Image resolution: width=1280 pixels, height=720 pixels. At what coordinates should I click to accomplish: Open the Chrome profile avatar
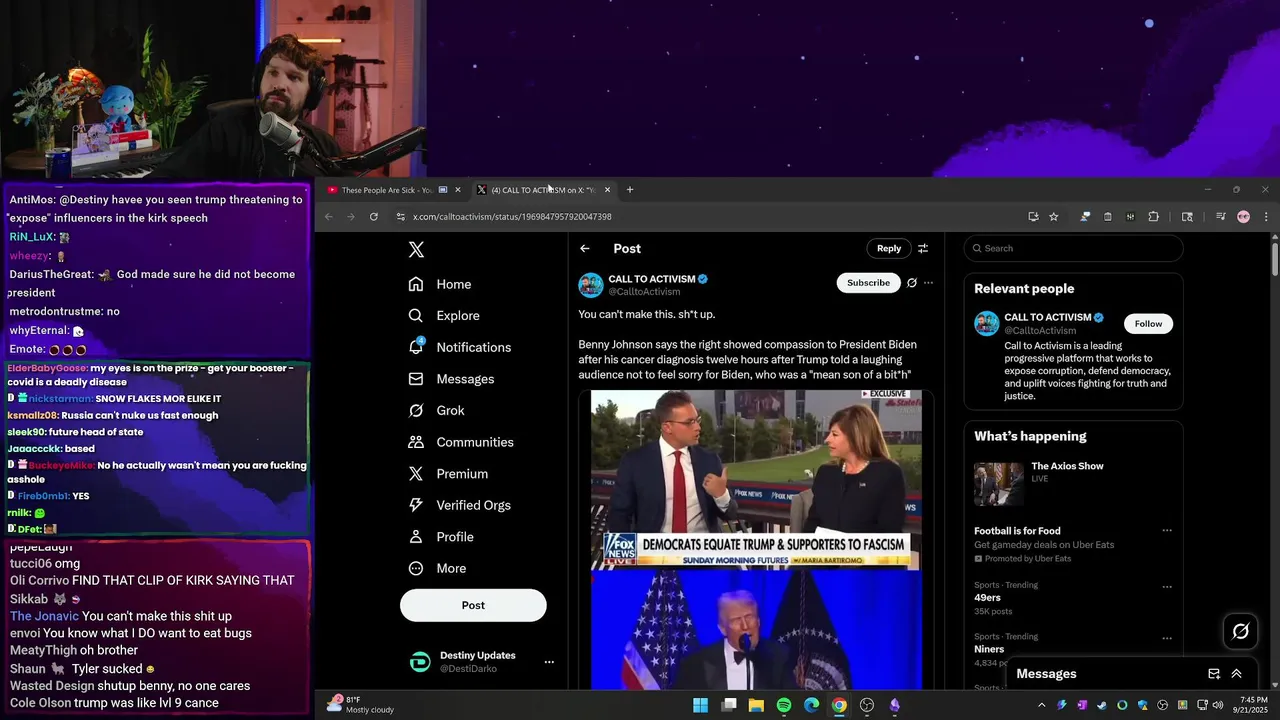1243,217
